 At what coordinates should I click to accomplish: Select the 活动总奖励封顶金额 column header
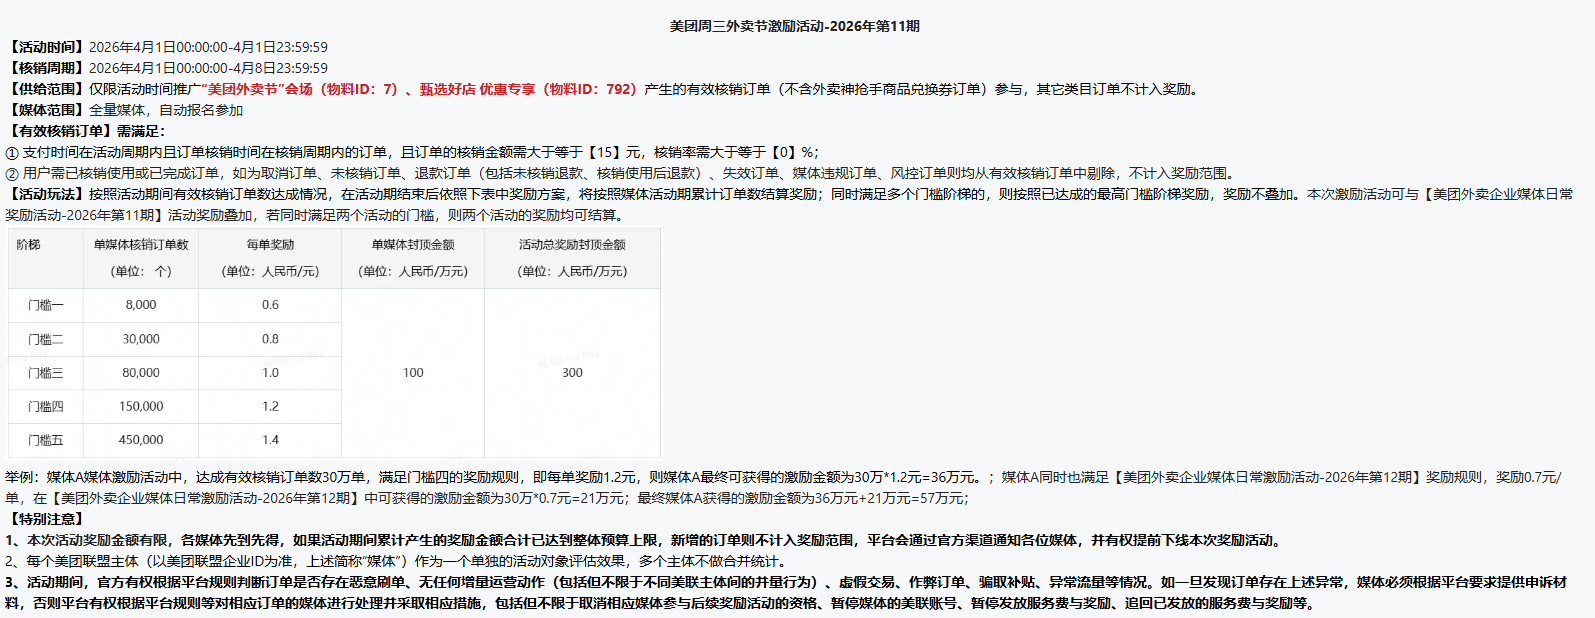[x=572, y=245]
